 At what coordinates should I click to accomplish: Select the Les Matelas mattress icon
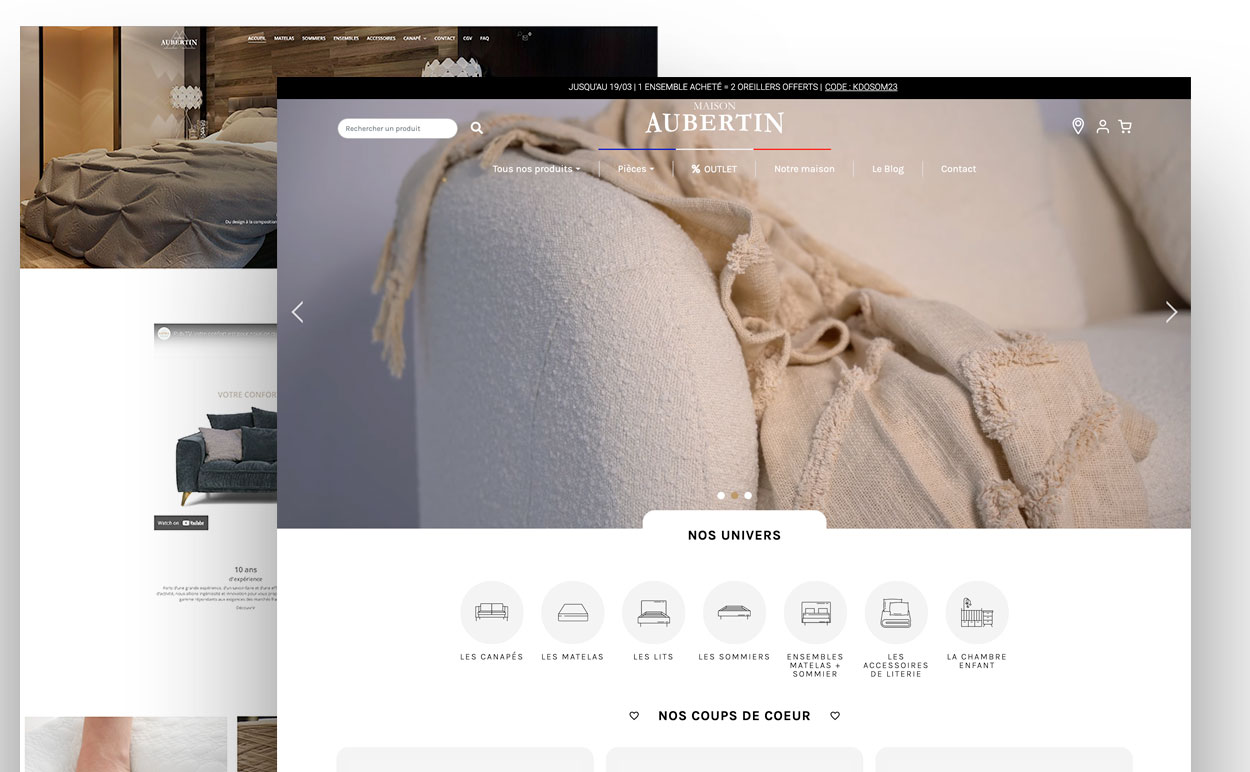point(573,613)
